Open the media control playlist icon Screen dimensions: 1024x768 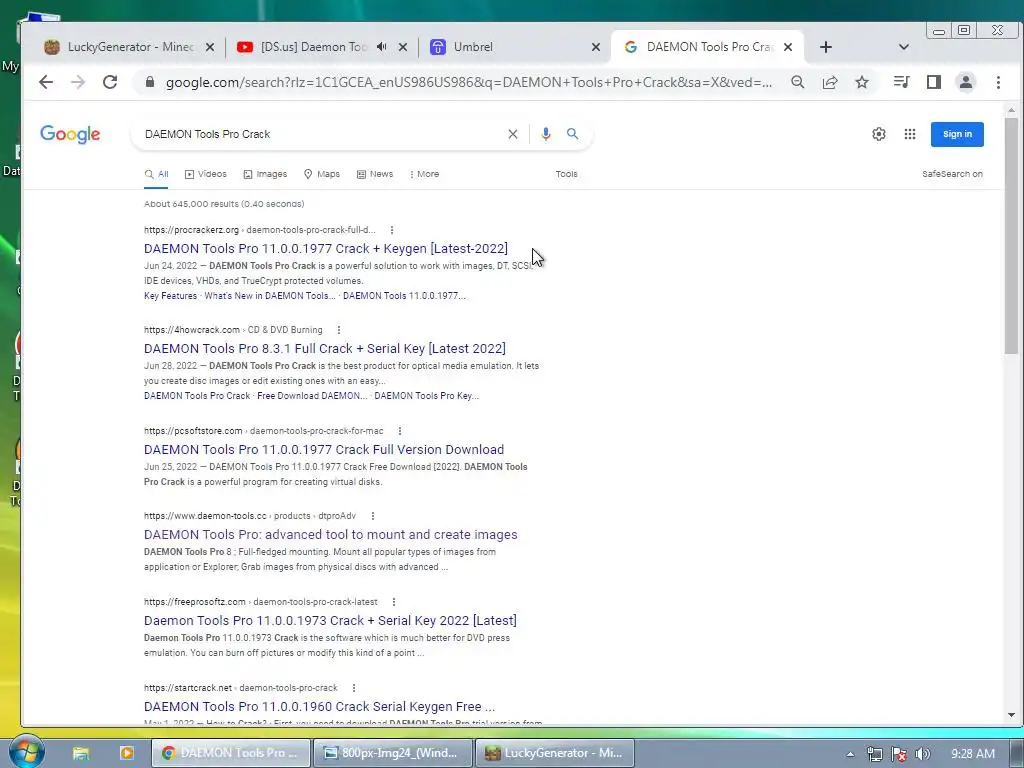(902, 82)
